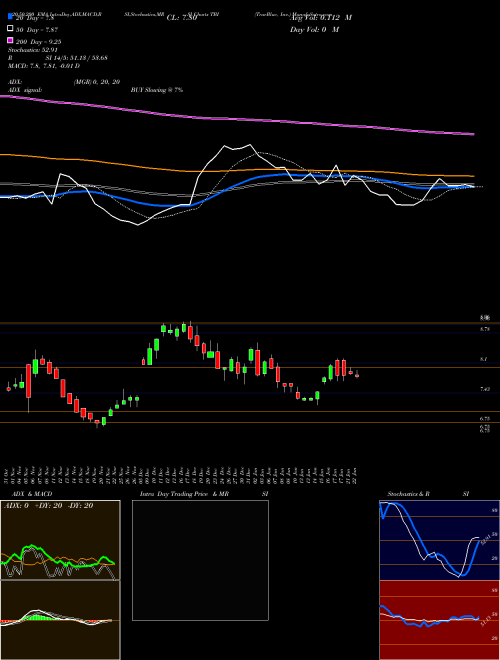Click the 8.78 price axis label

click(485, 329)
